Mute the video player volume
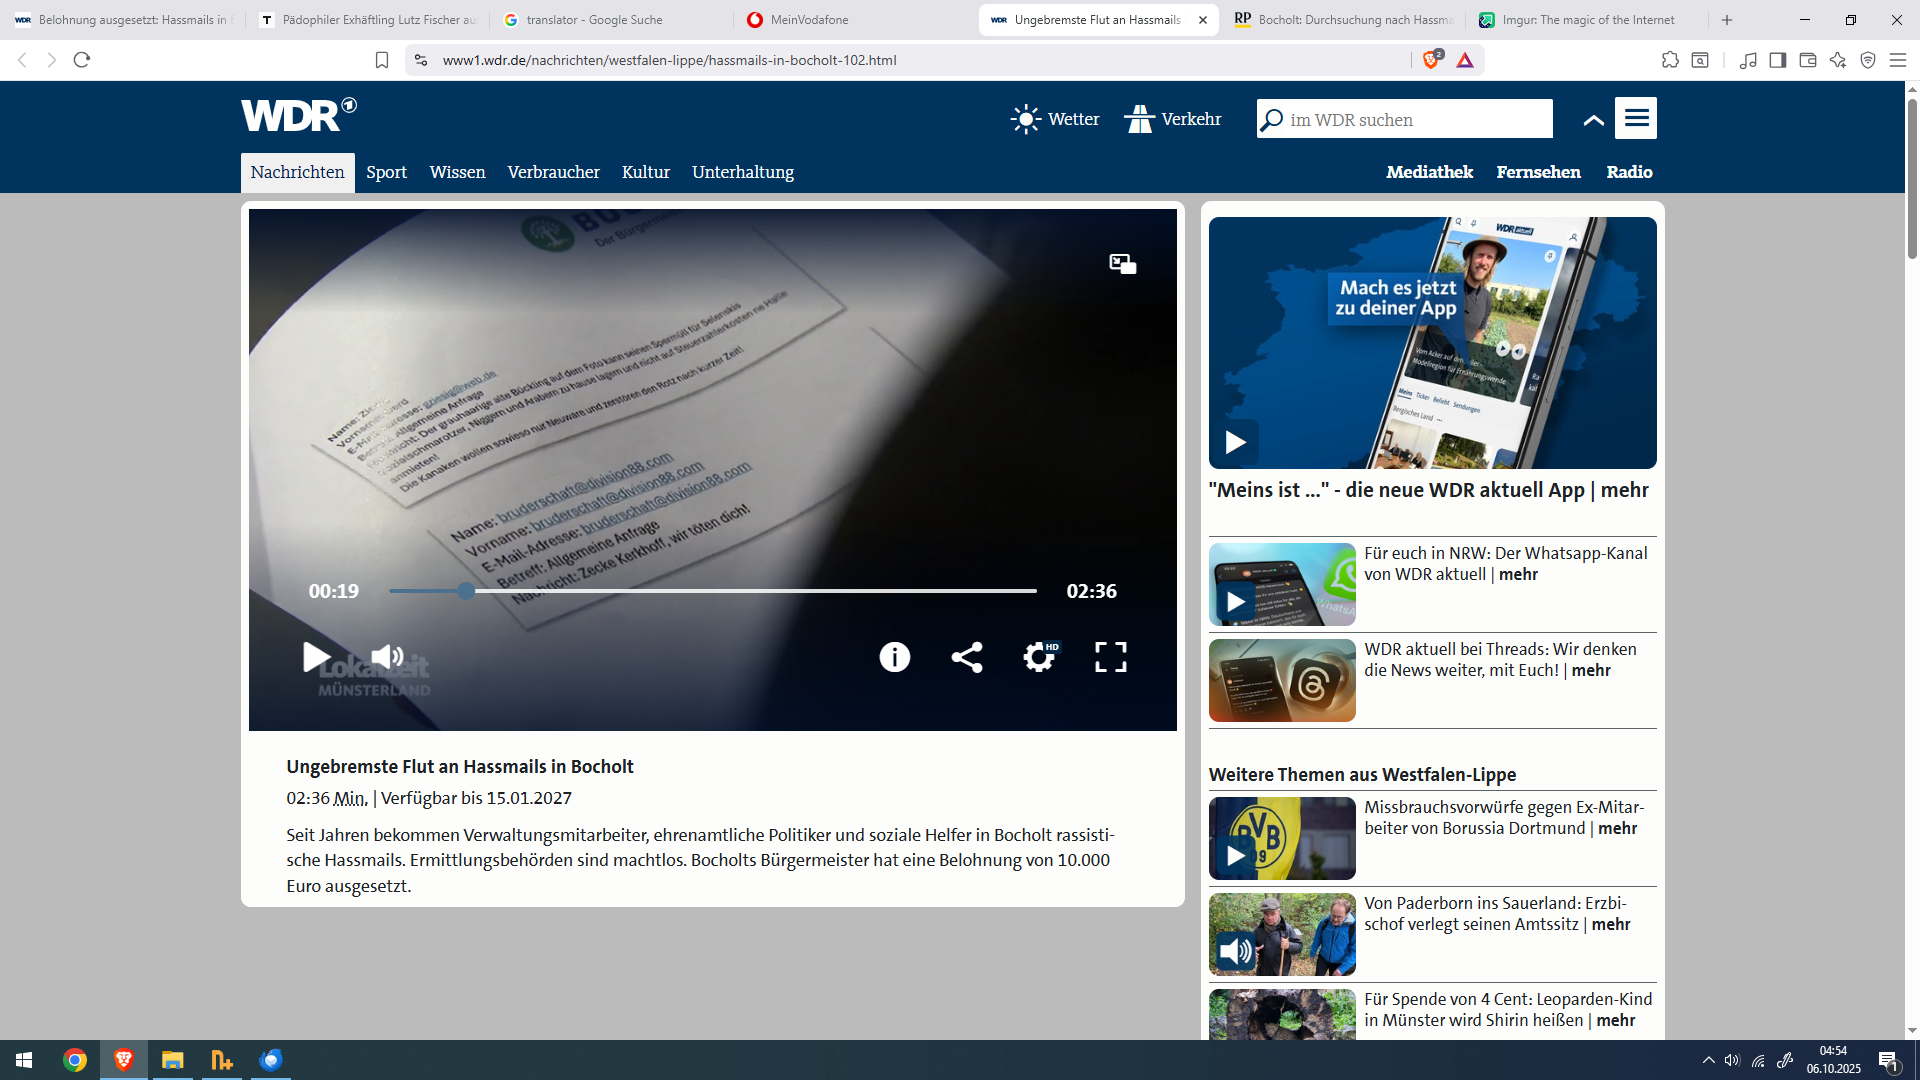Image resolution: width=1920 pixels, height=1080 pixels. tap(387, 657)
